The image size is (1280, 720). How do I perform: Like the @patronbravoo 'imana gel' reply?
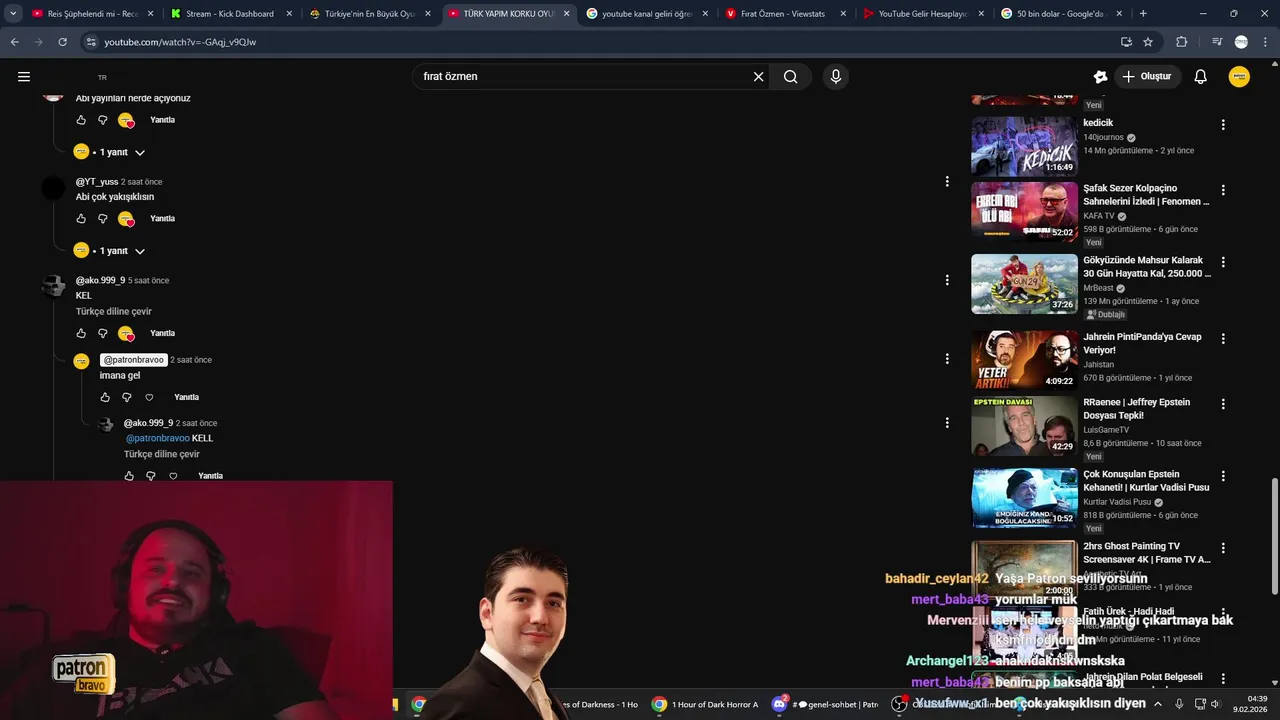[105, 398]
